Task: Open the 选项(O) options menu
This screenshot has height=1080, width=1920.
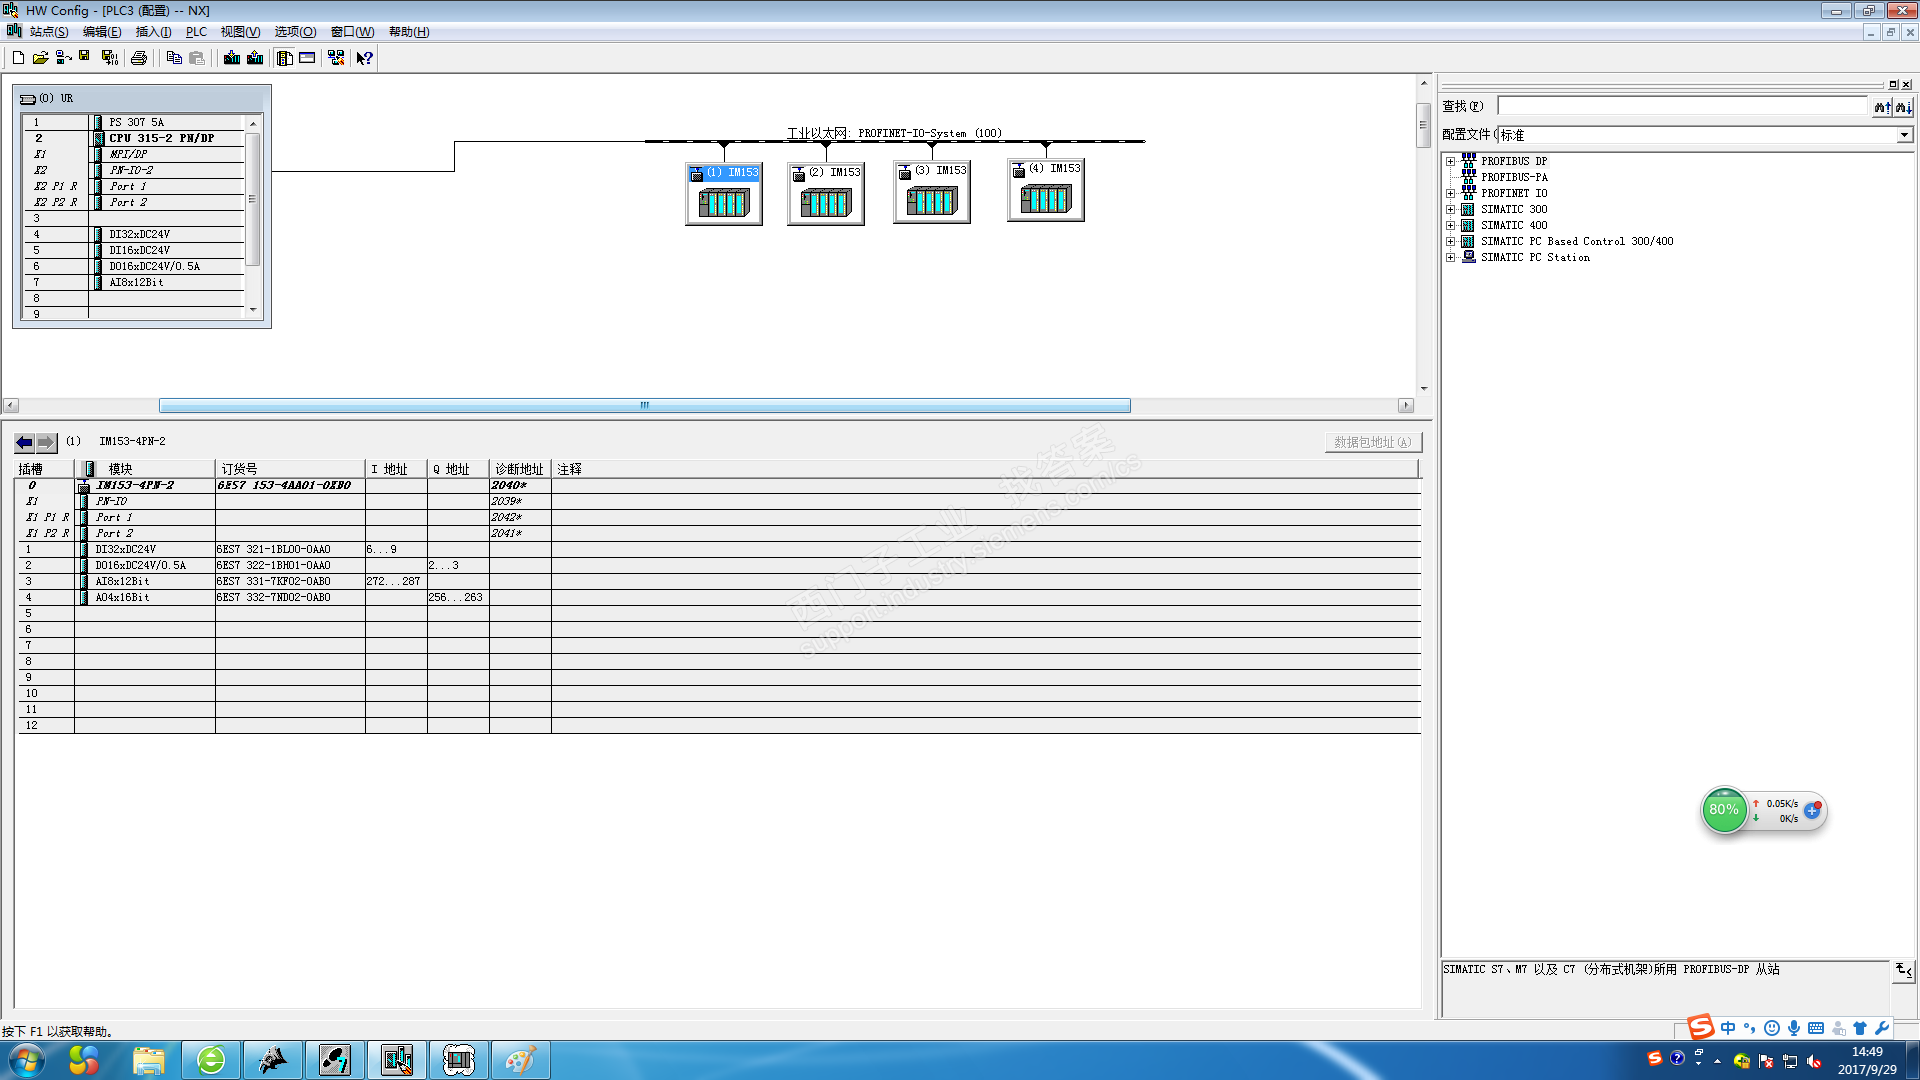Action: [x=295, y=32]
